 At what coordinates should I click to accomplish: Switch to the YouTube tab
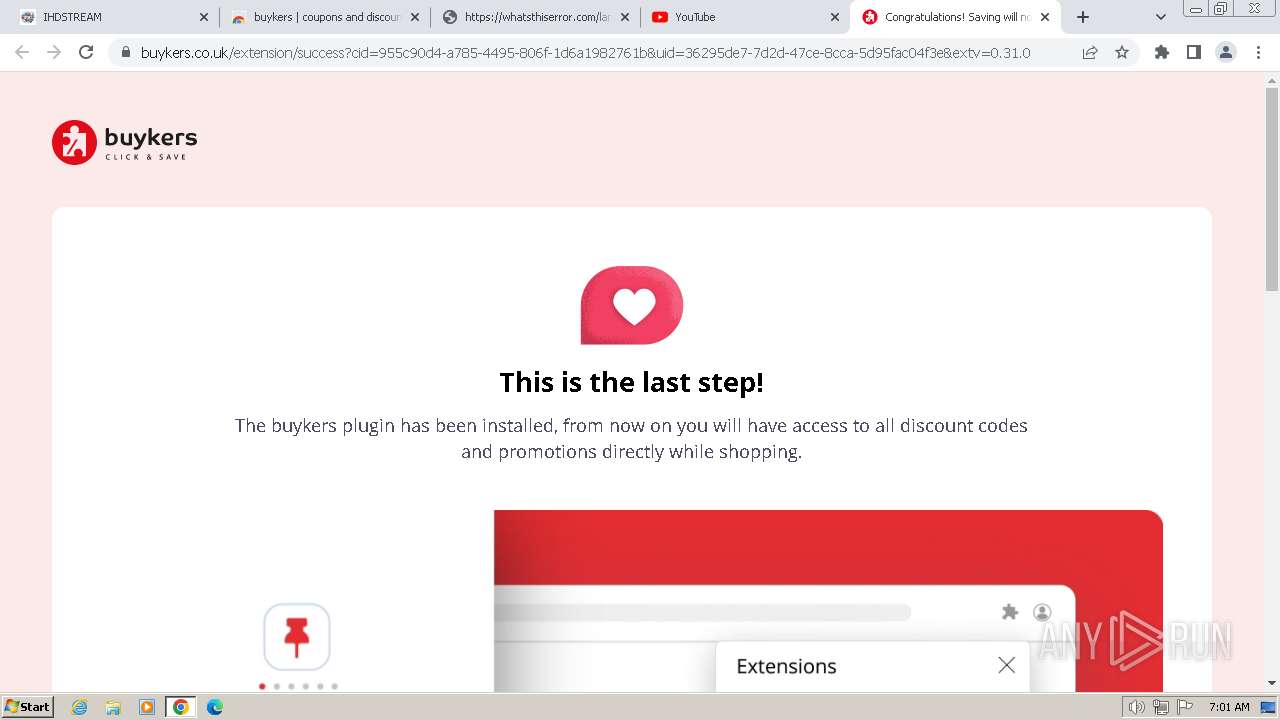point(744,17)
